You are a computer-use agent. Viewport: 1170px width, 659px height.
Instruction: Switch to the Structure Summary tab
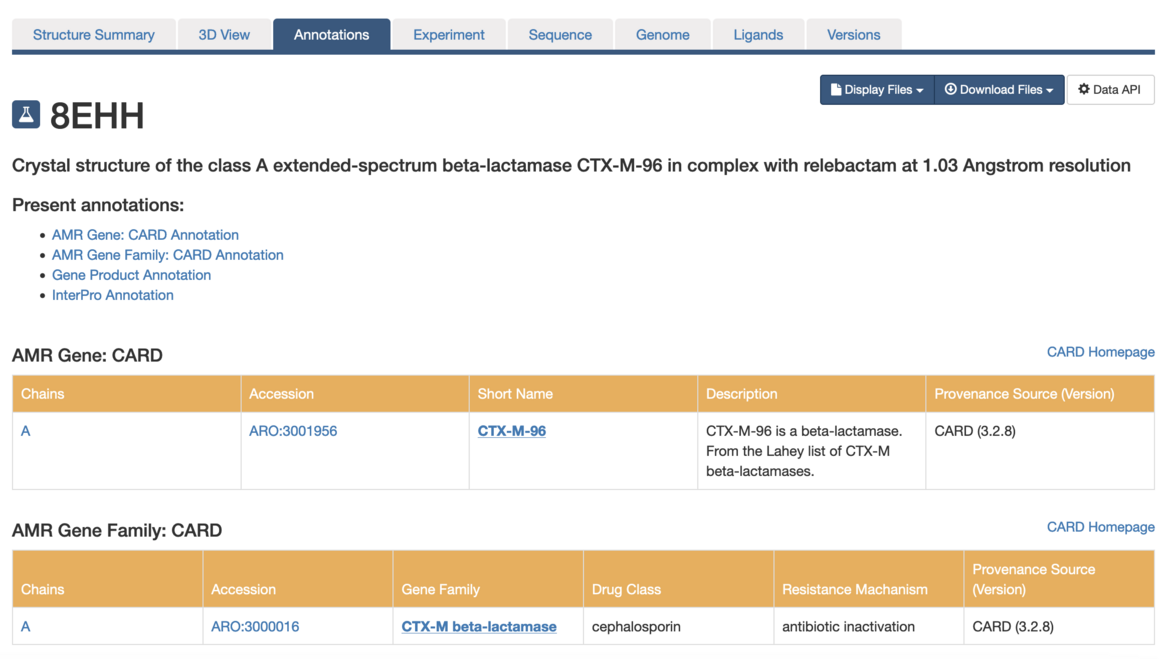click(93, 33)
